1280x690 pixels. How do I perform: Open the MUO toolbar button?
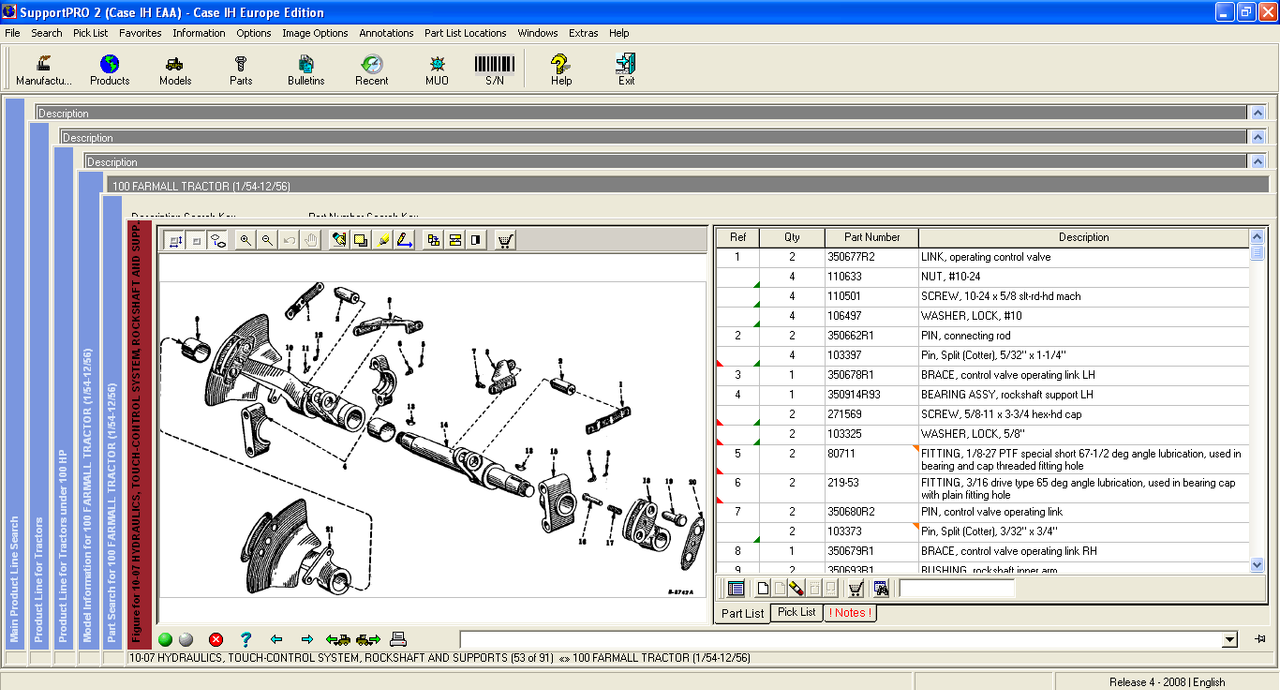(x=437, y=70)
